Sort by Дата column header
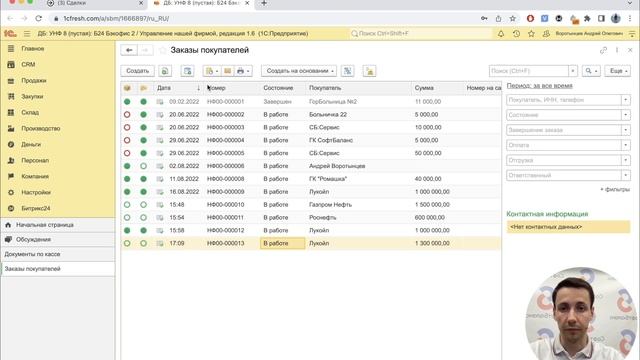640x360 pixels. click(x=178, y=88)
